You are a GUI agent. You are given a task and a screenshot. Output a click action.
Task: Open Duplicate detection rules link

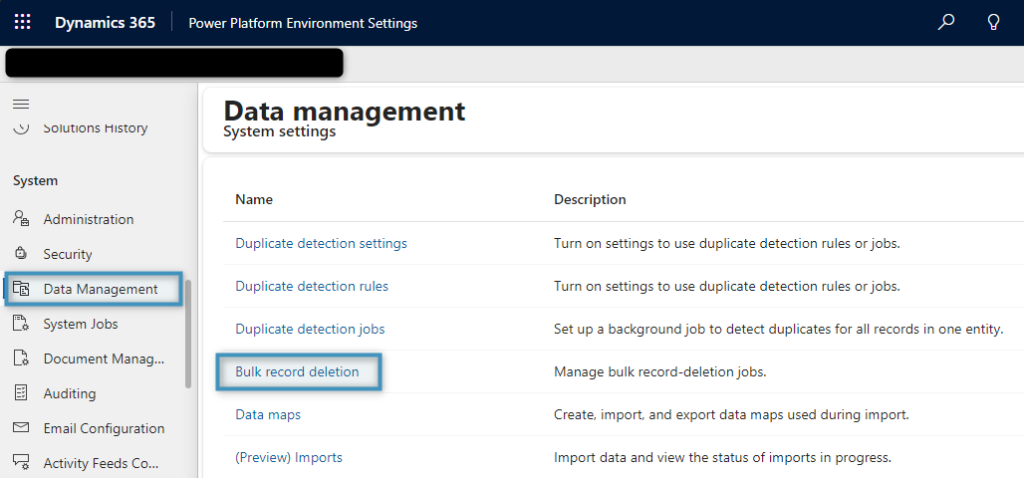(x=312, y=286)
